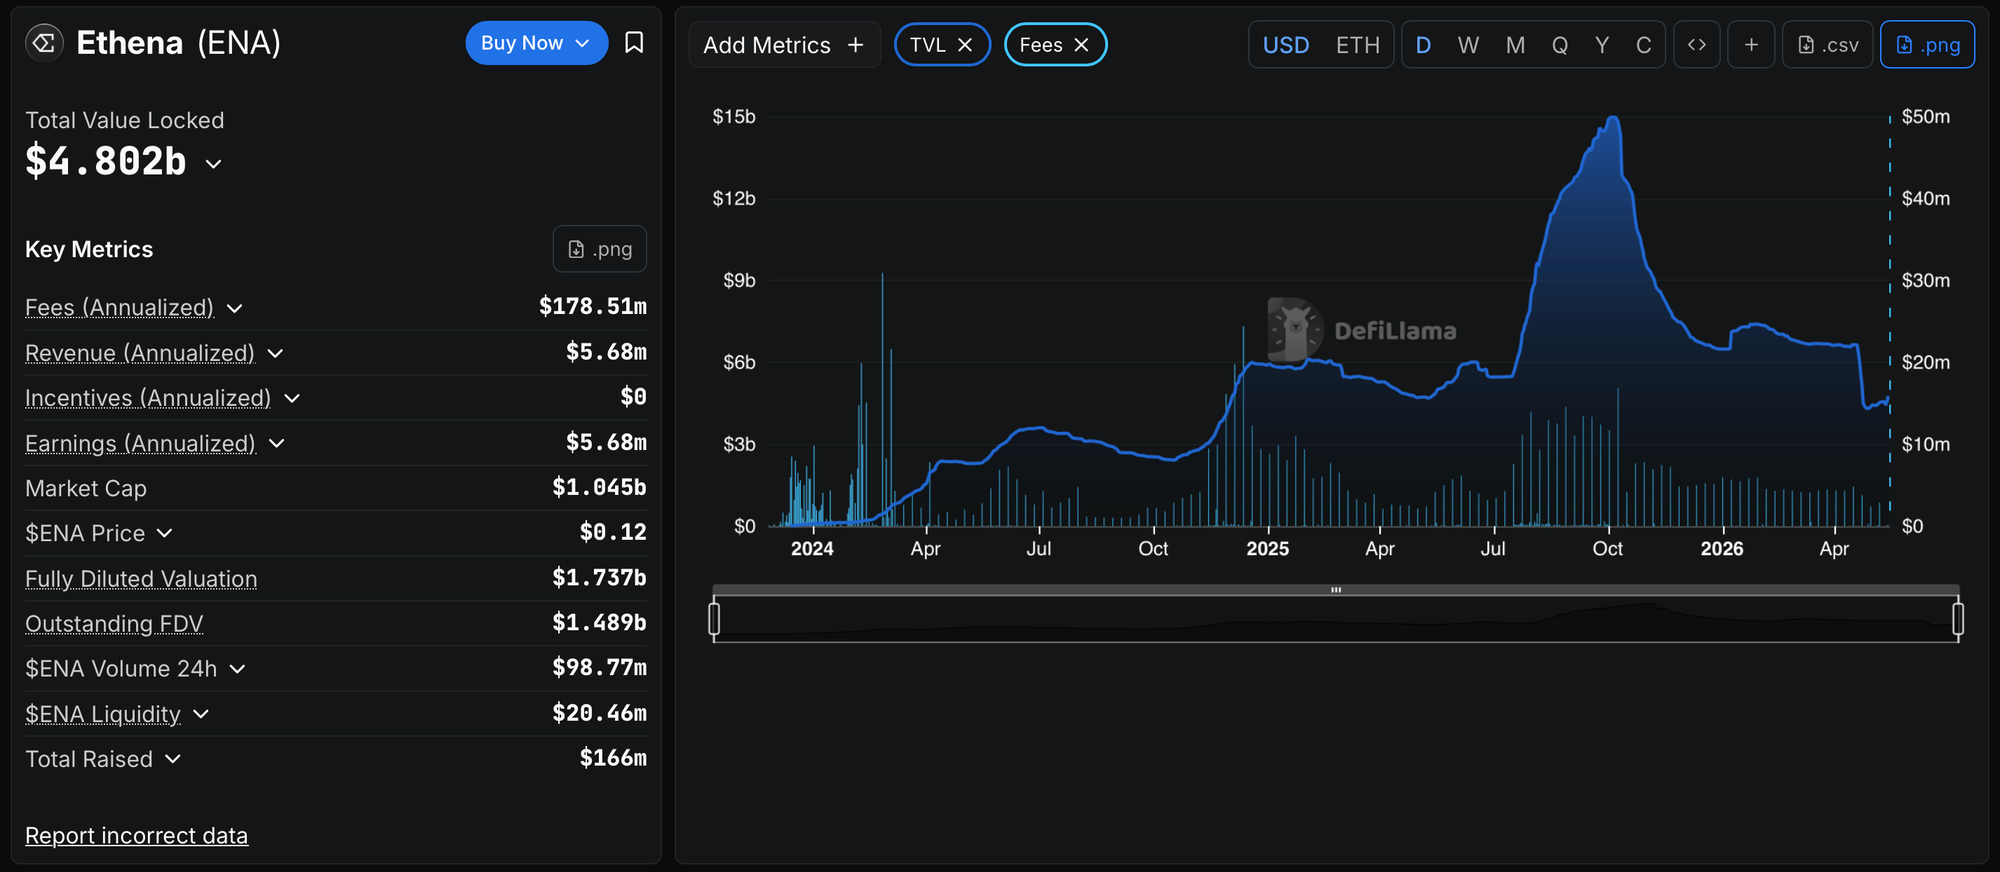Click the $15b left axis label
Image resolution: width=2000 pixels, height=872 pixels.
(734, 117)
